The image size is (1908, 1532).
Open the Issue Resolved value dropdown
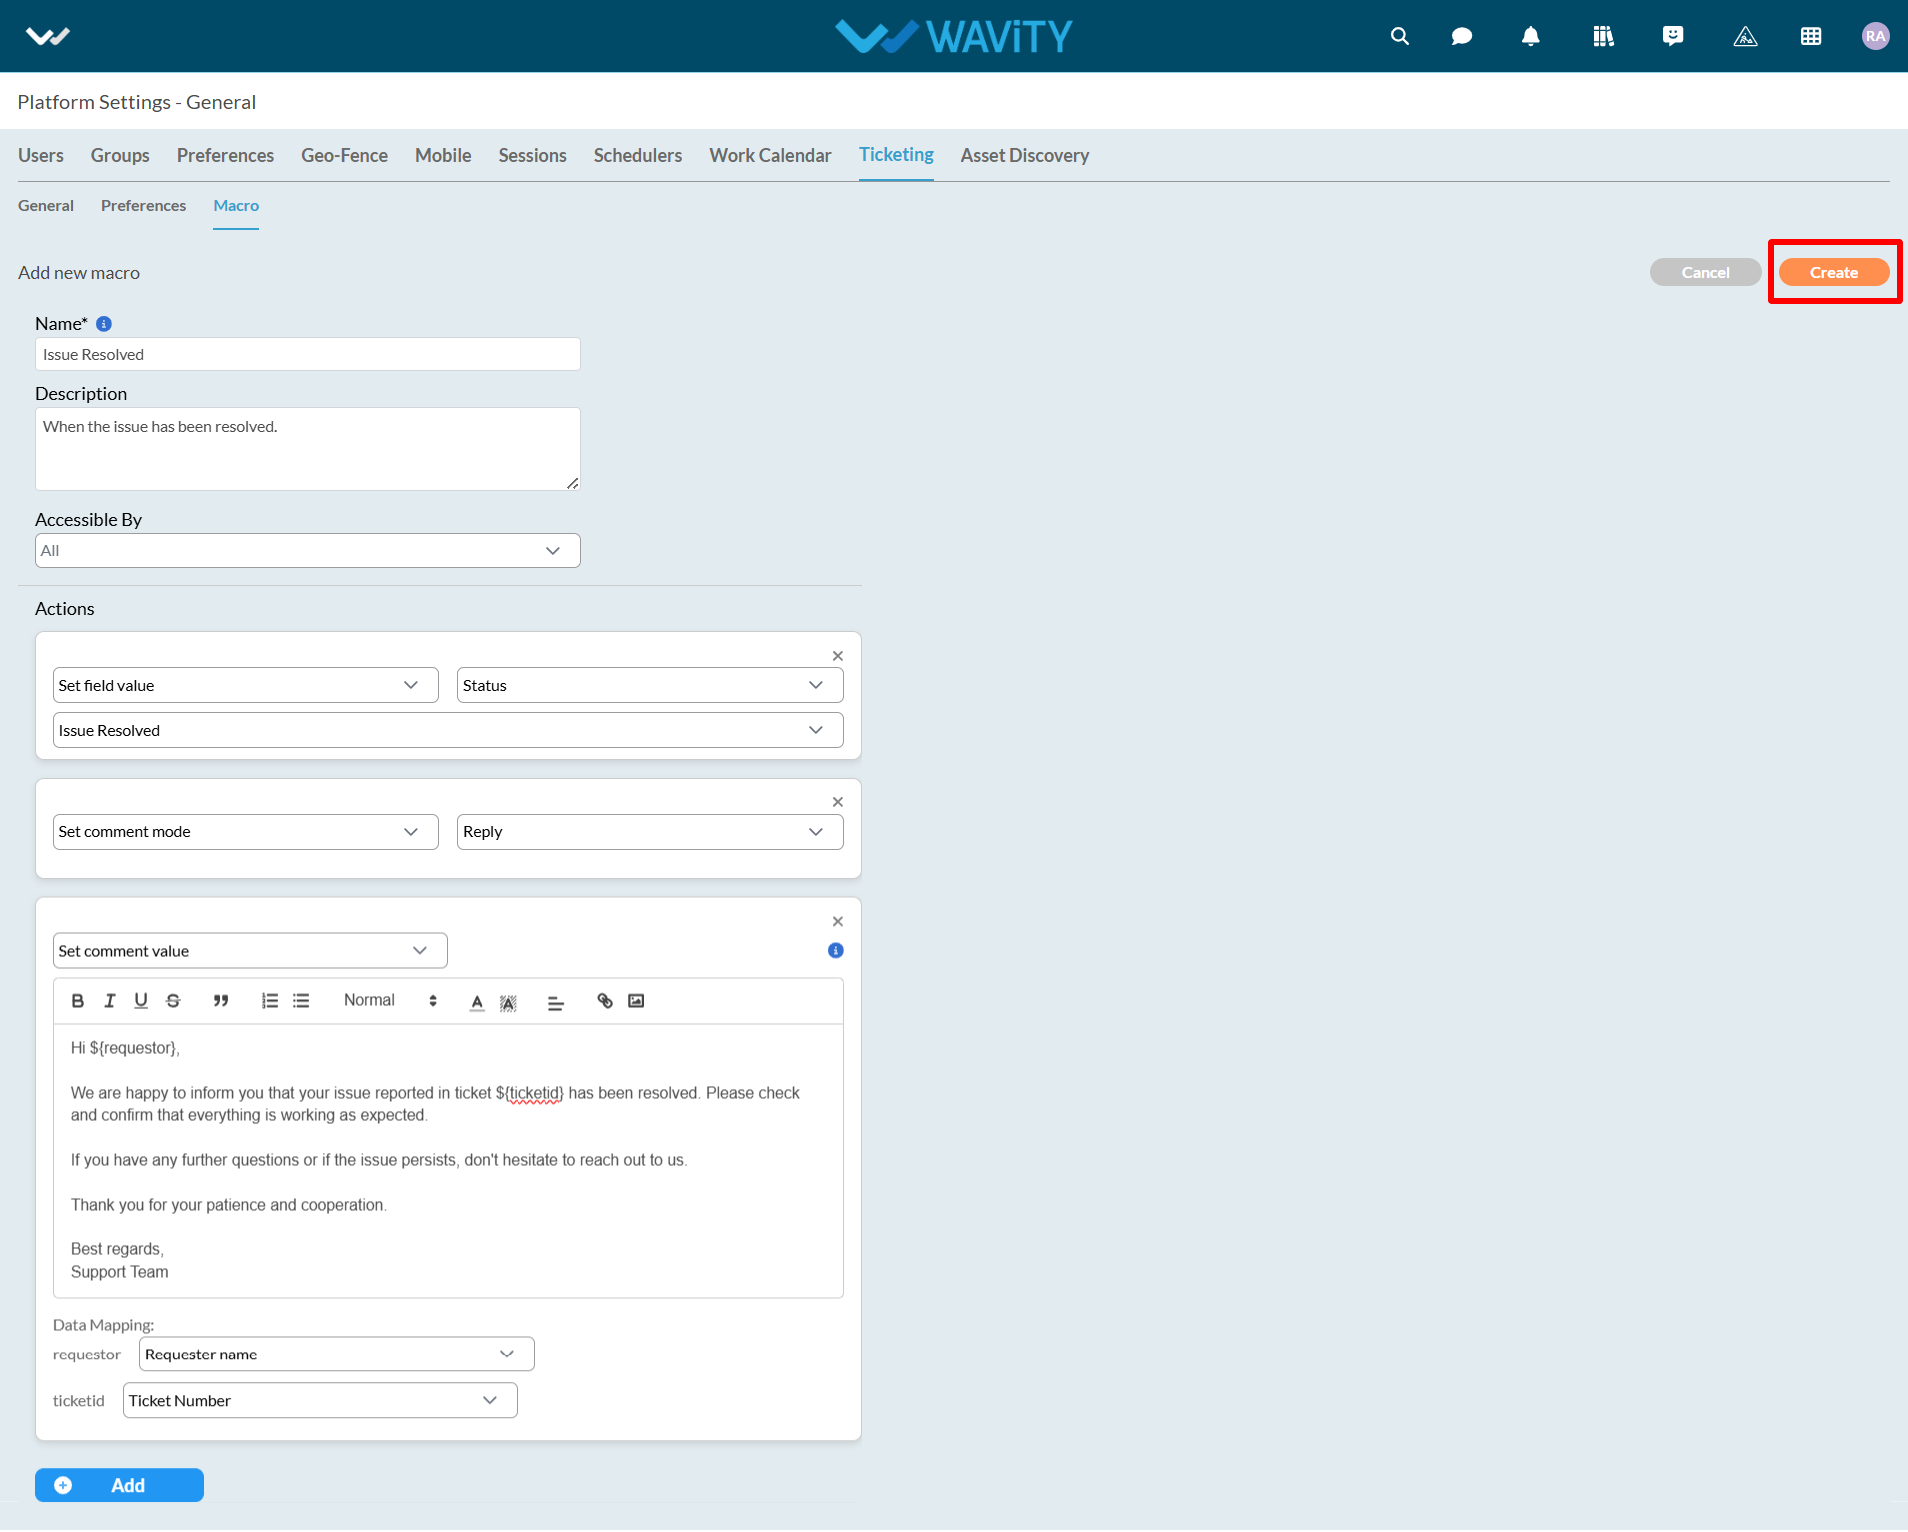[448, 730]
